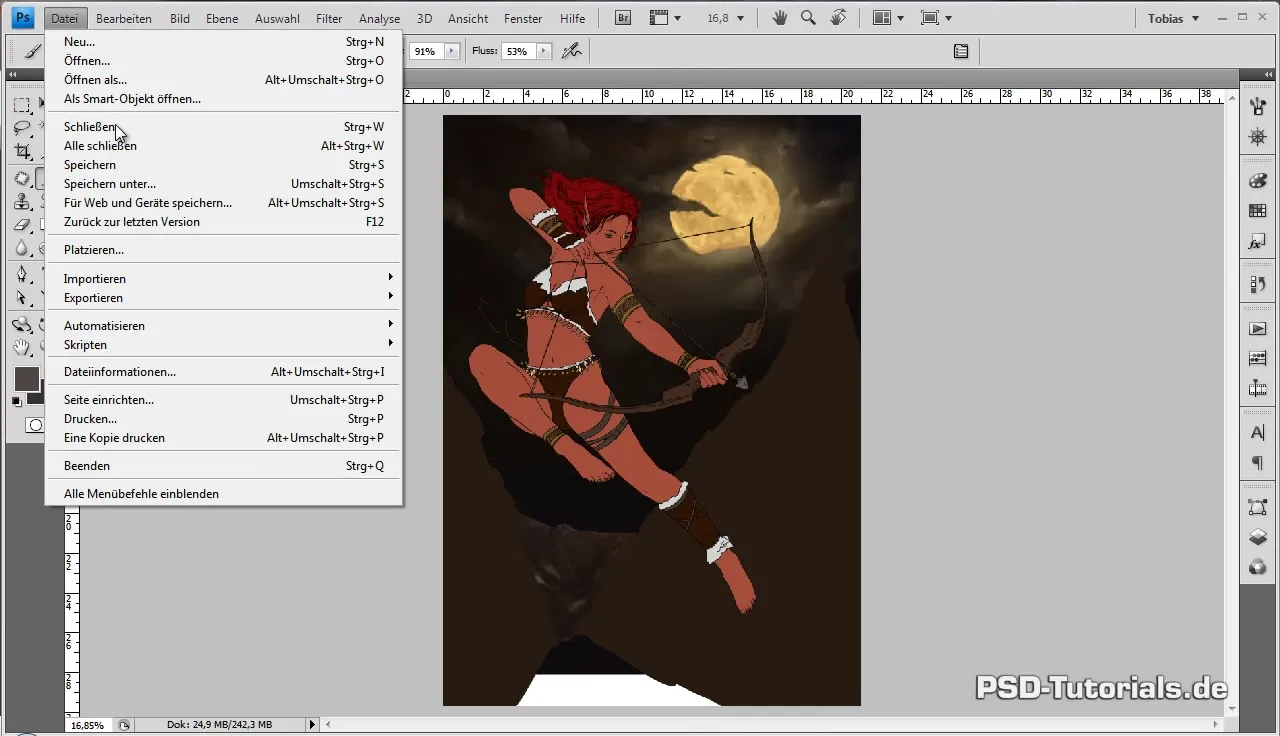Select the Blur drop tool in the toolbox
Viewport: 1280px width, 736px height.
pyautogui.click(x=22, y=248)
